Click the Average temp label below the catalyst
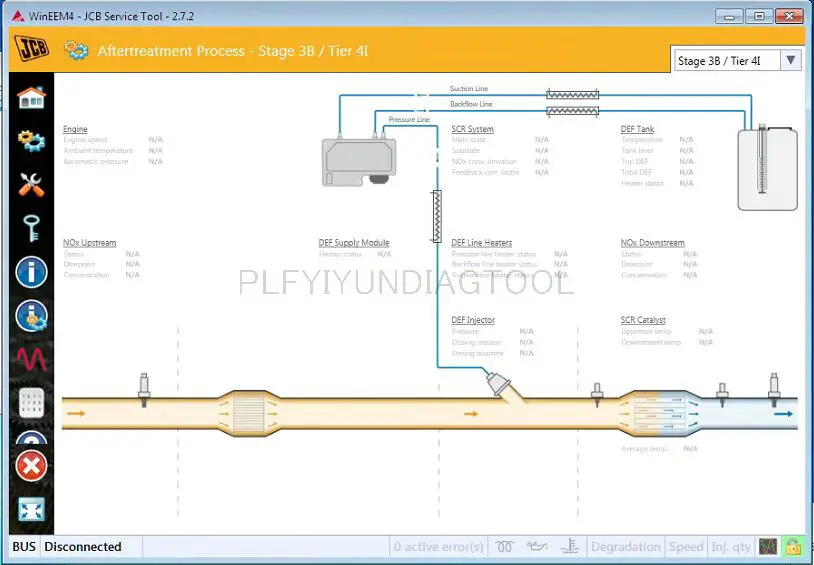The height and width of the screenshot is (565, 814). click(x=644, y=449)
